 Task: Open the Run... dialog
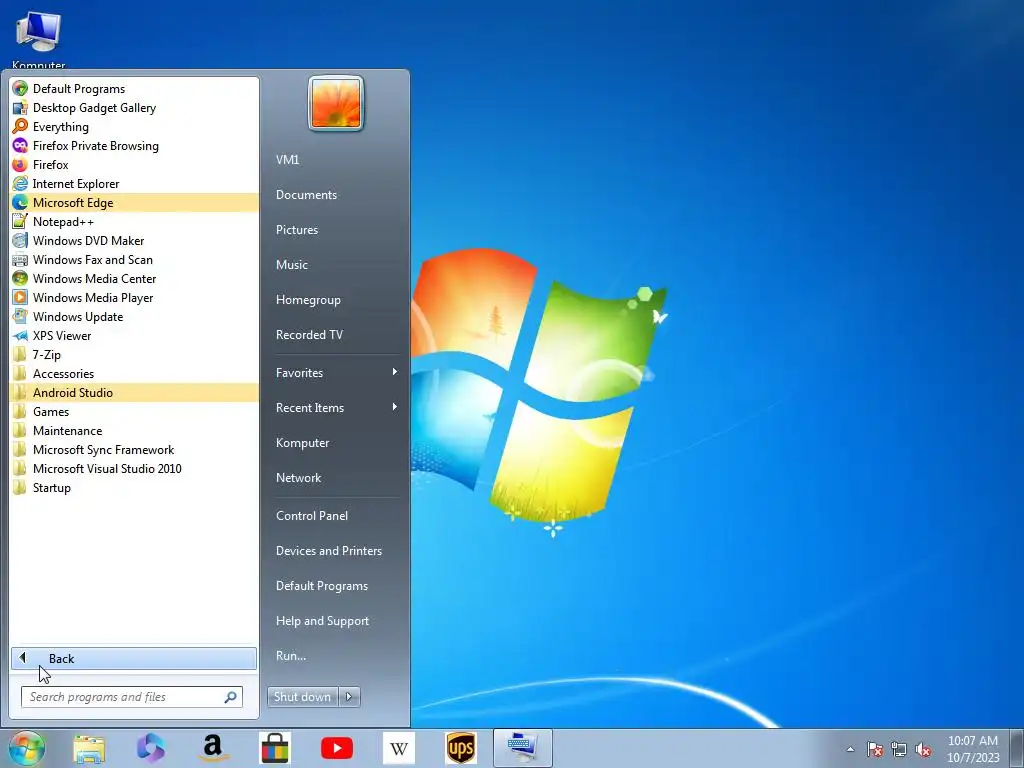(x=336, y=656)
